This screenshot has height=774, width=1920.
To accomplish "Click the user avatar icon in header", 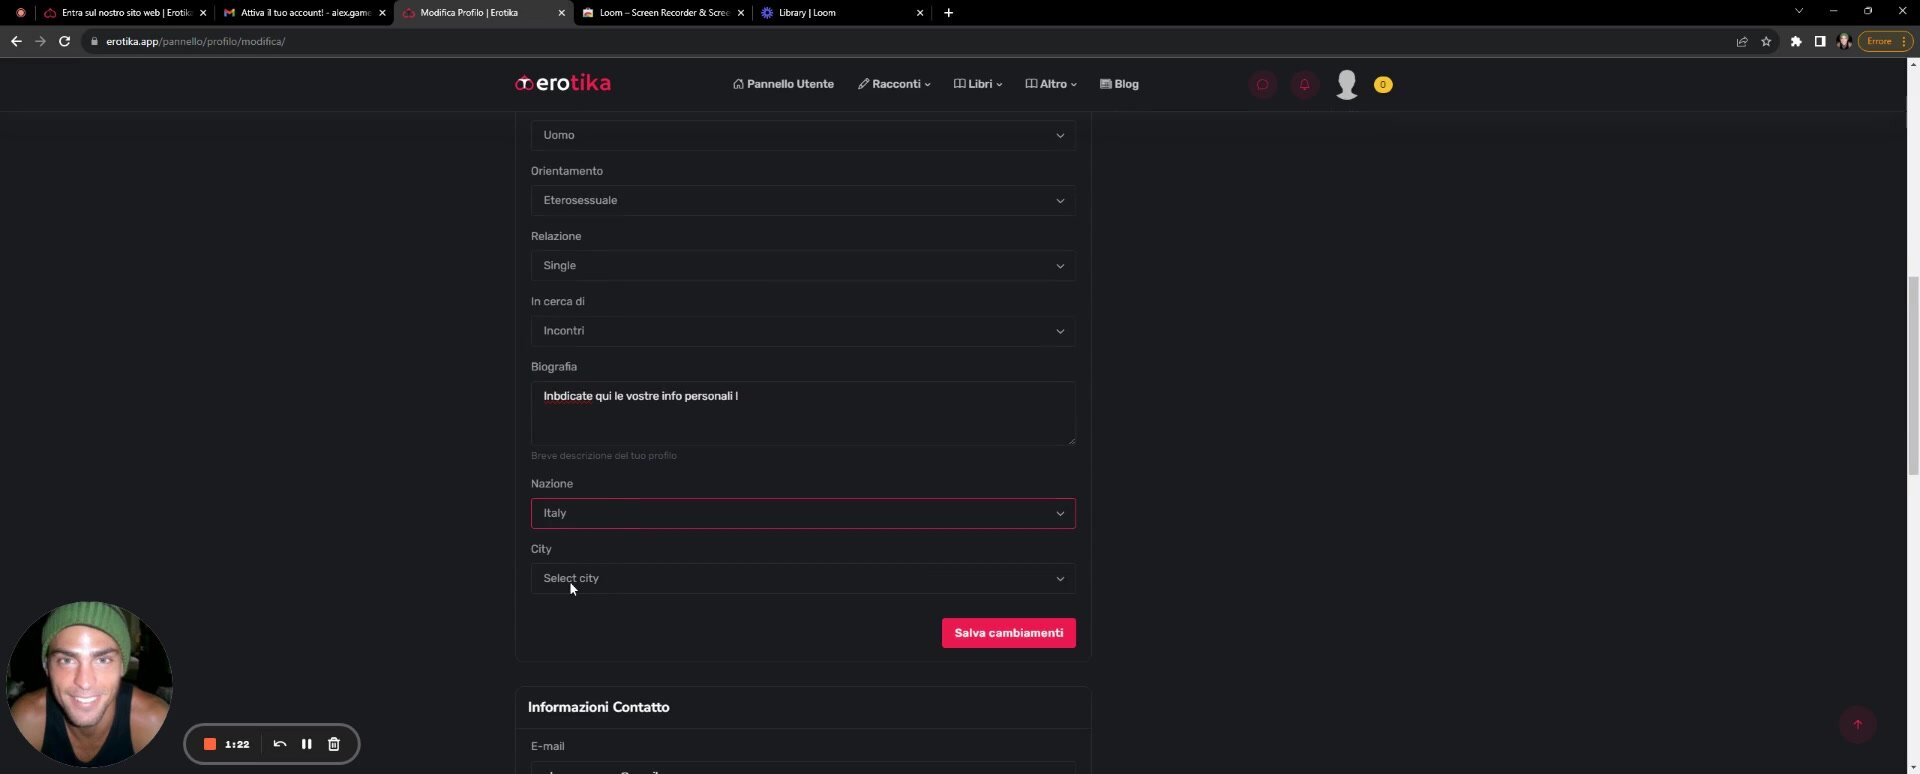I will click(x=1346, y=85).
